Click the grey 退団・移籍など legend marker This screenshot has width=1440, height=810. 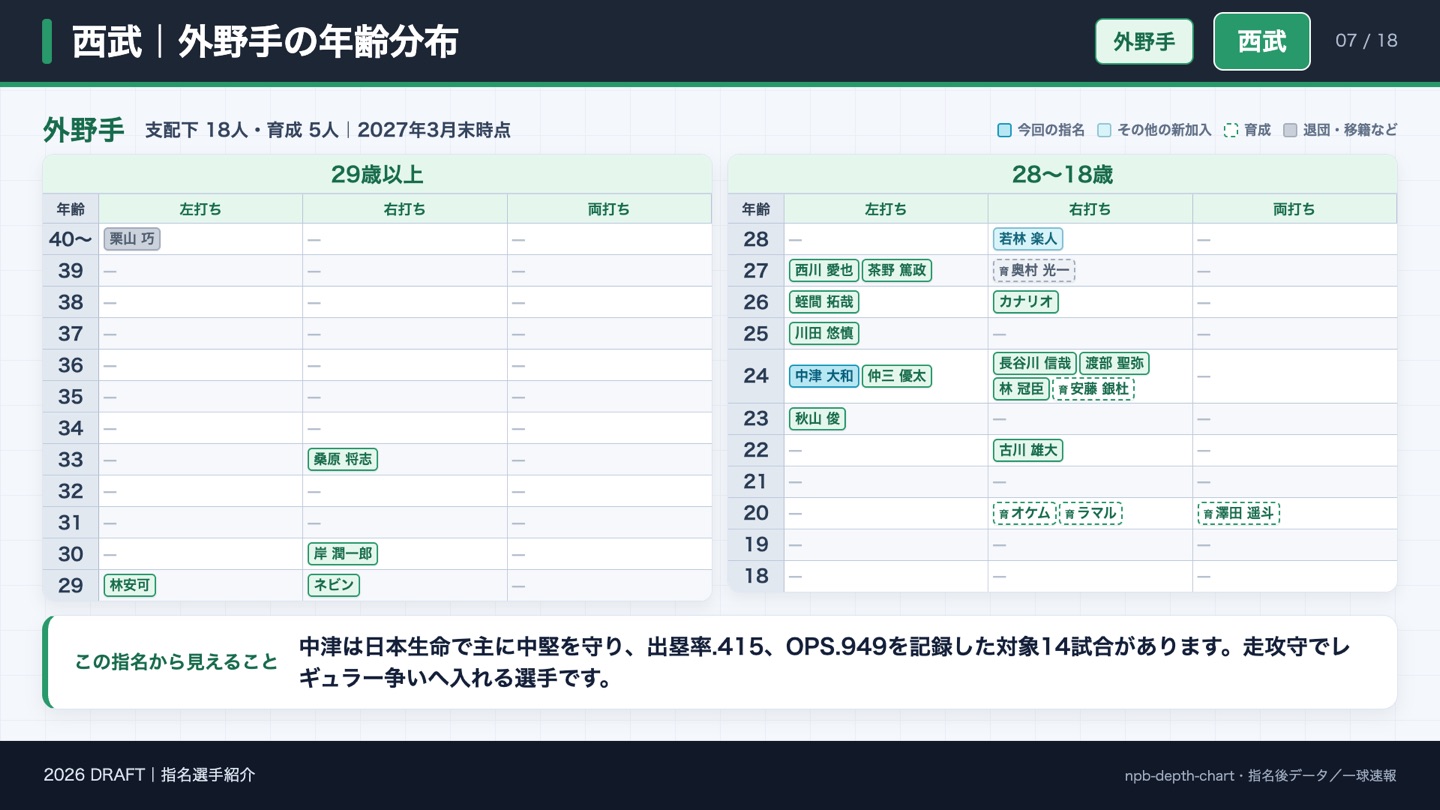coord(1290,130)
